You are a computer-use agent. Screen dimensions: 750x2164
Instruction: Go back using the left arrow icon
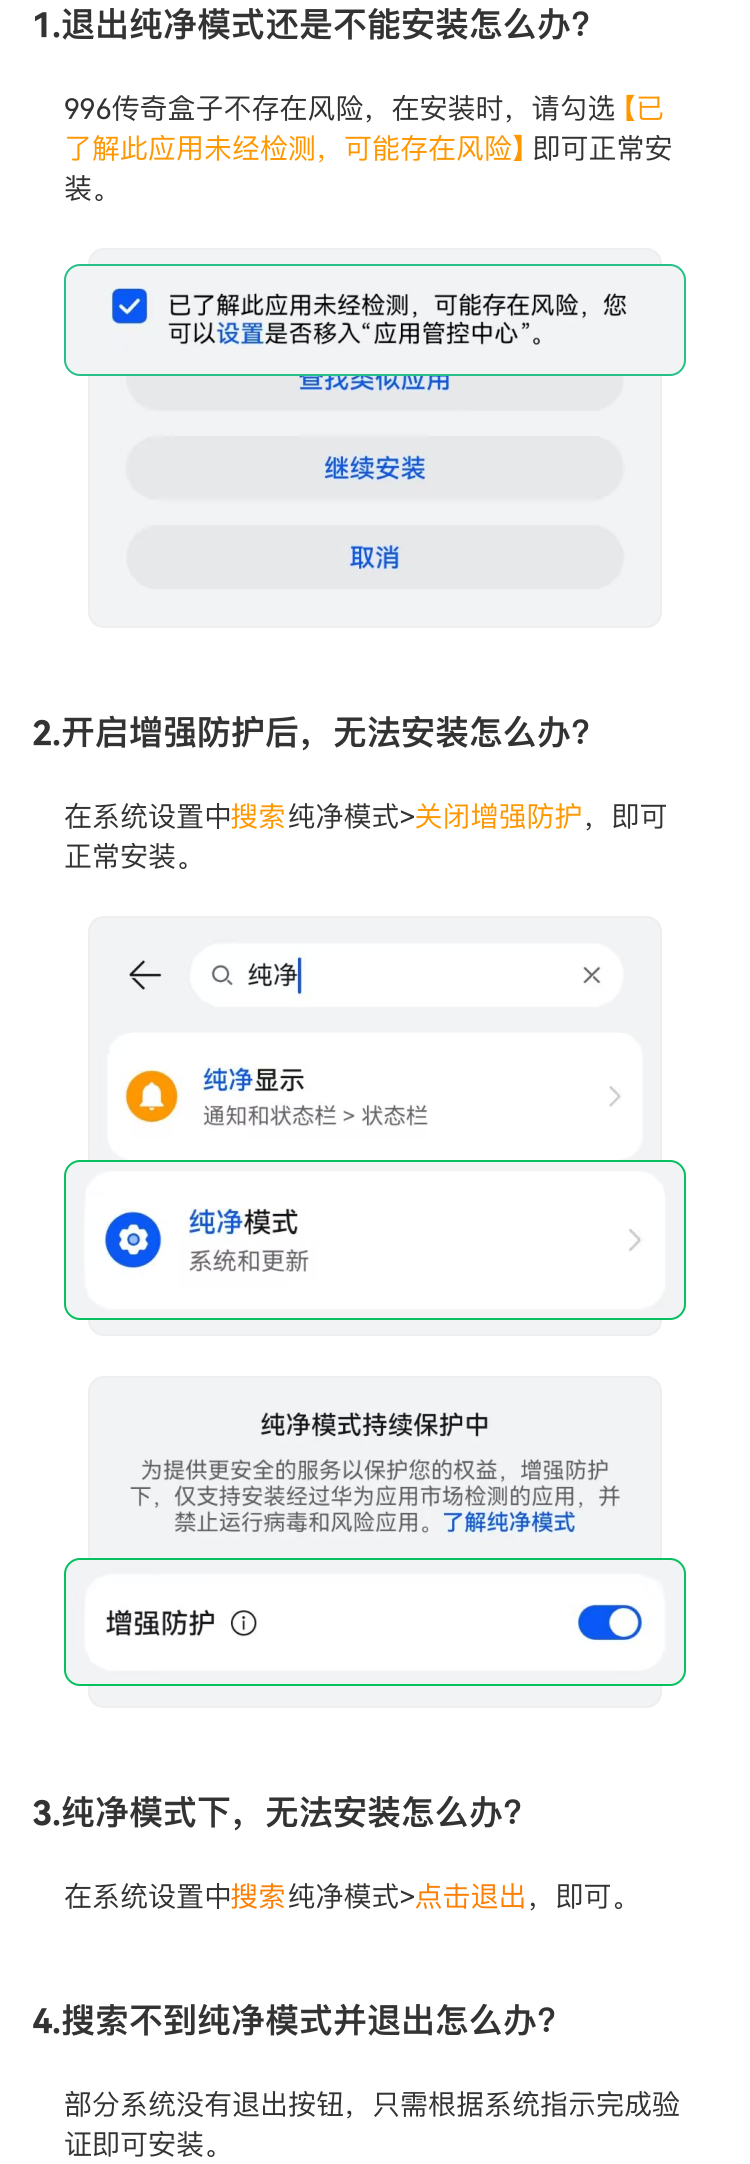click(x=146, y=975)
